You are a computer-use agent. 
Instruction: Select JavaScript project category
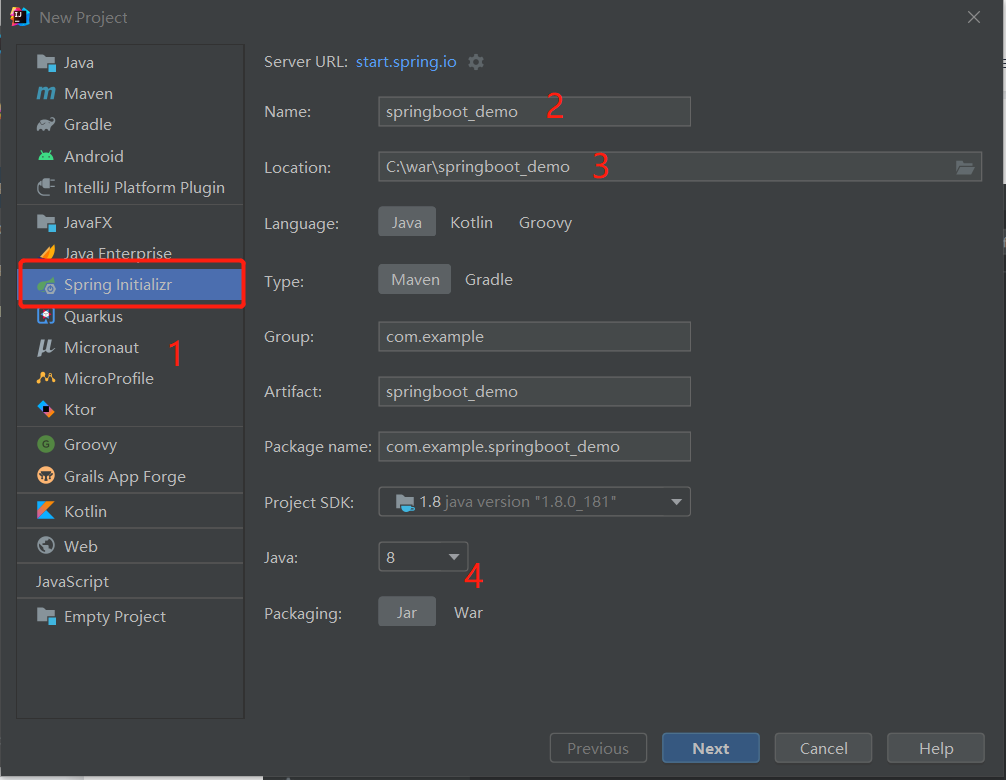(x=130, y=581)
